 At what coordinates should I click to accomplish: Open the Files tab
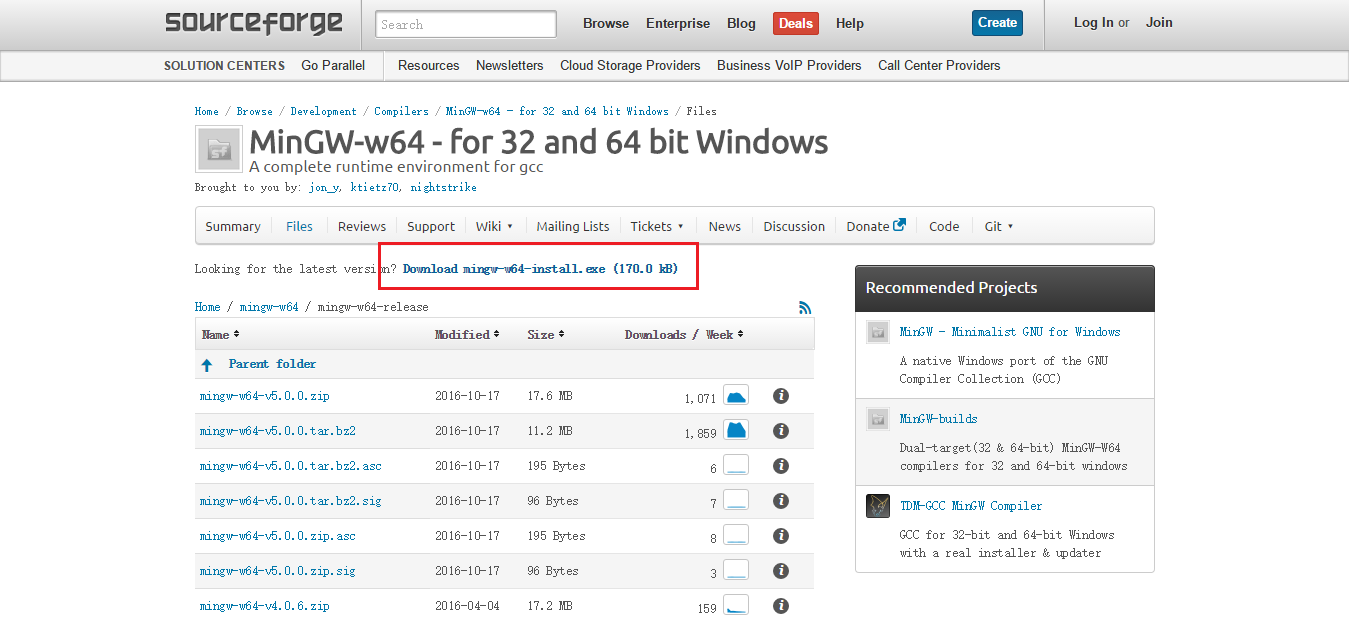299,226
